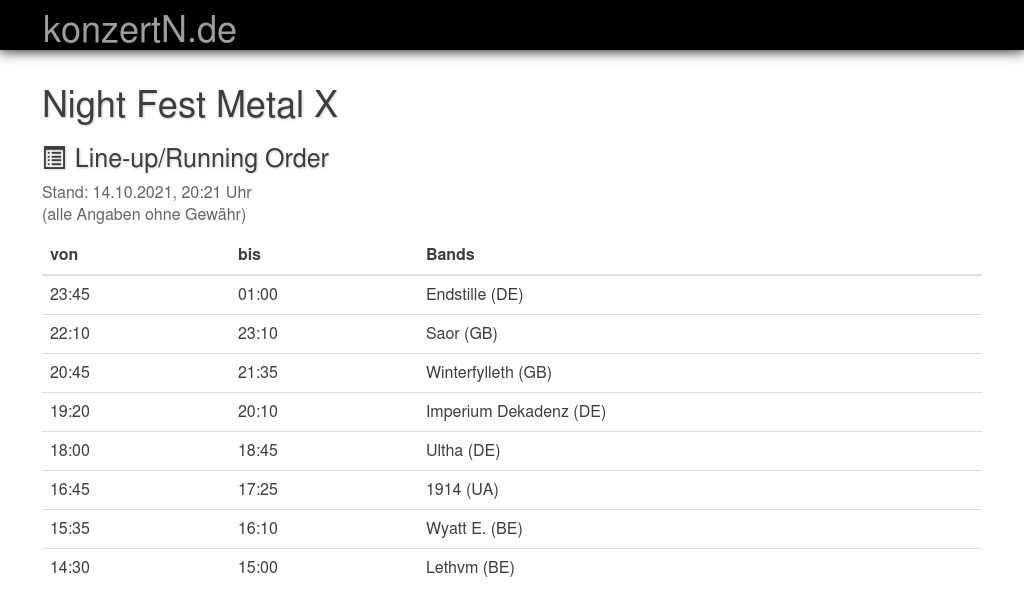Image resolution: width=1024 pixels, height=607 pixels.
Task: Click the 22:10 start time cell
Action: [x=70, y=333]
